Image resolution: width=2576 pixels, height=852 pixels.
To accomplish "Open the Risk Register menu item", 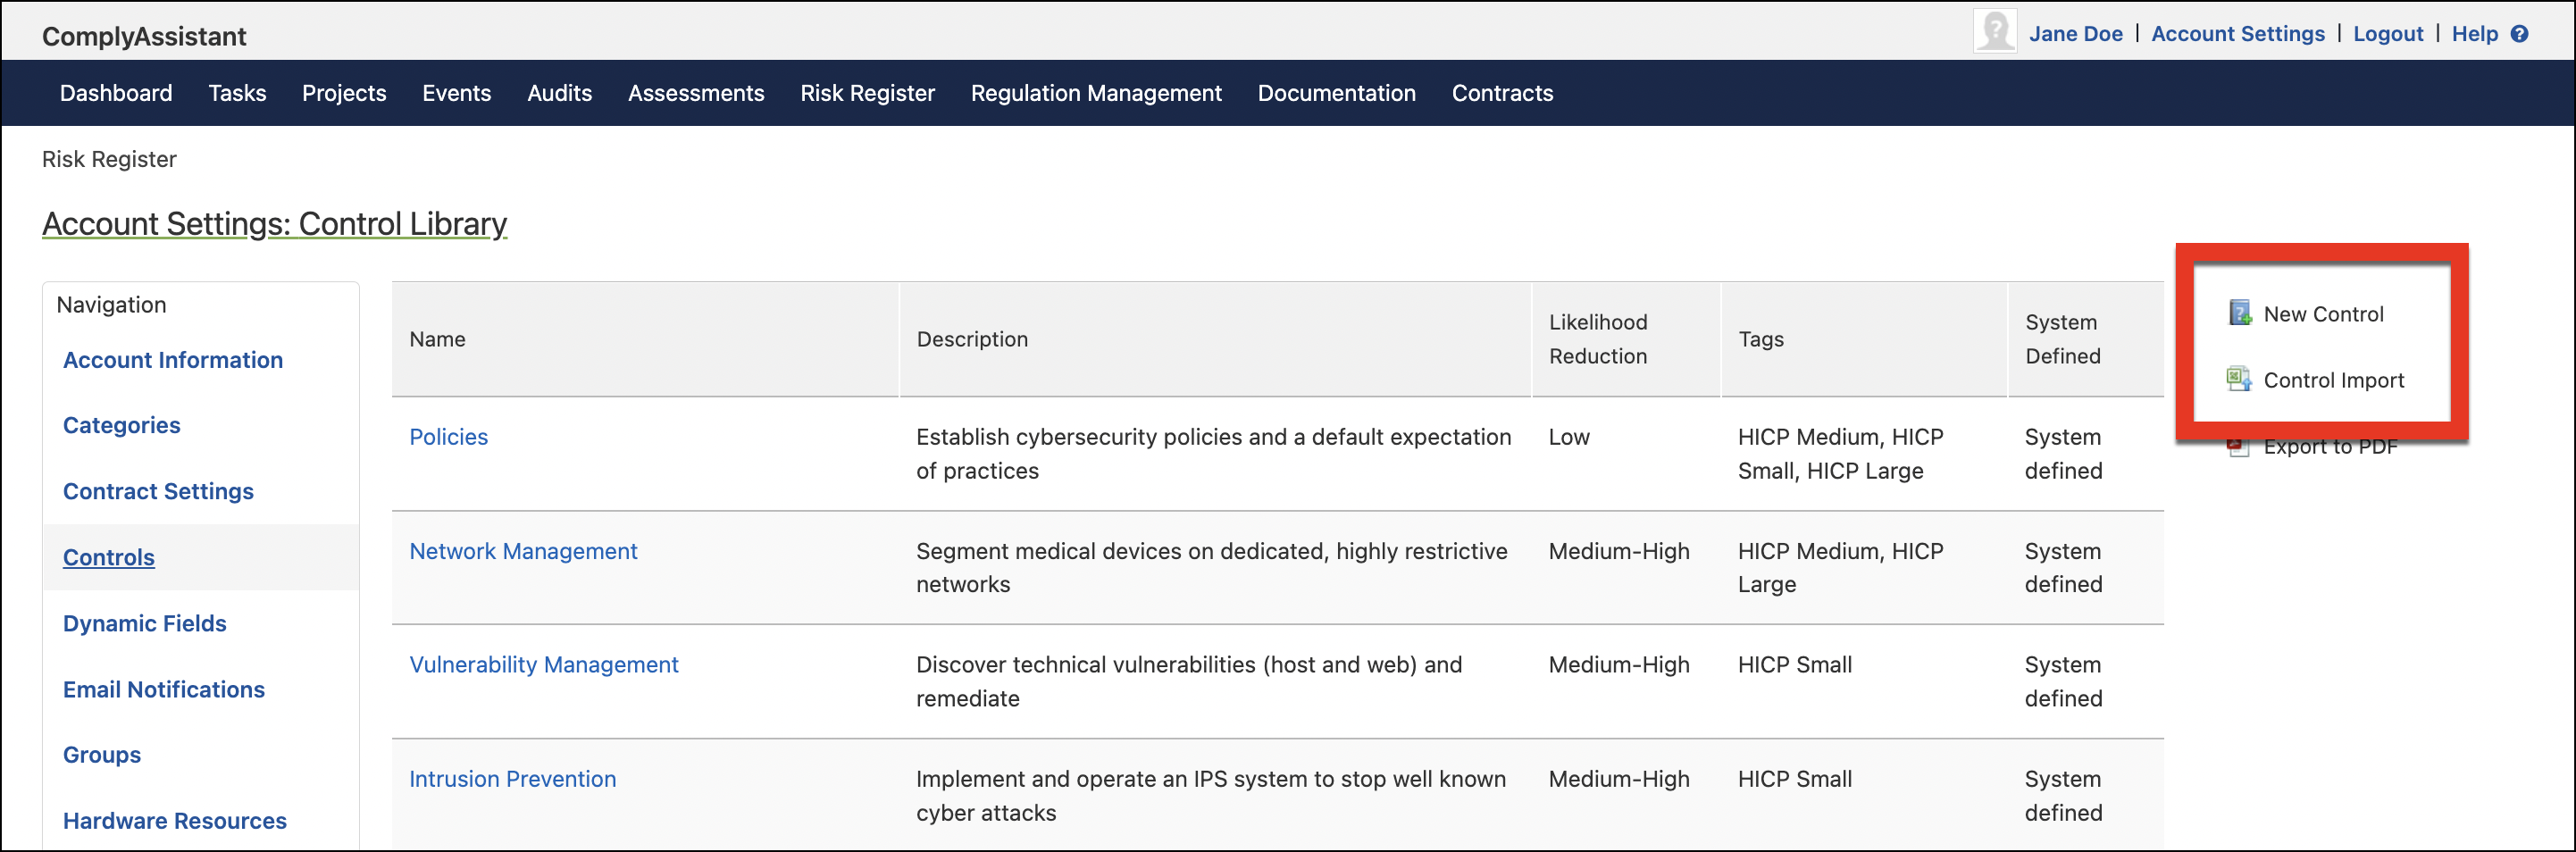I will point(867,93).
